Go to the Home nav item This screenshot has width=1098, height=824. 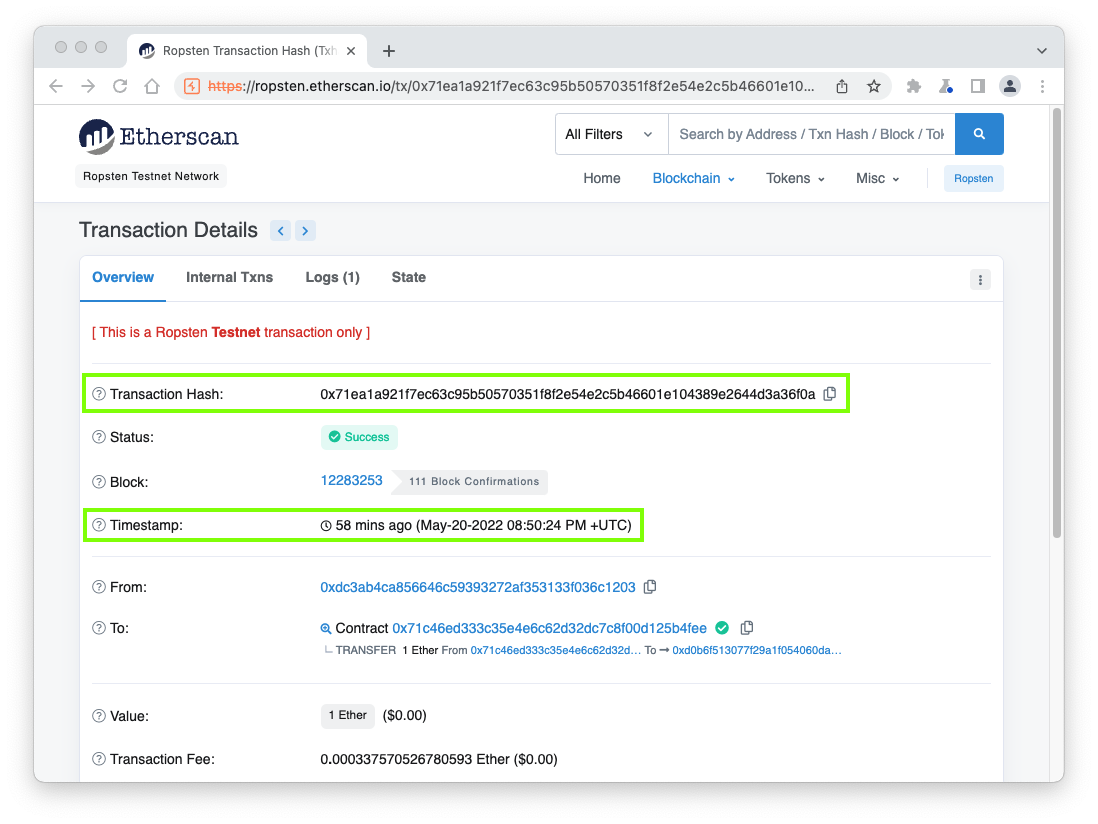[602, 179]
